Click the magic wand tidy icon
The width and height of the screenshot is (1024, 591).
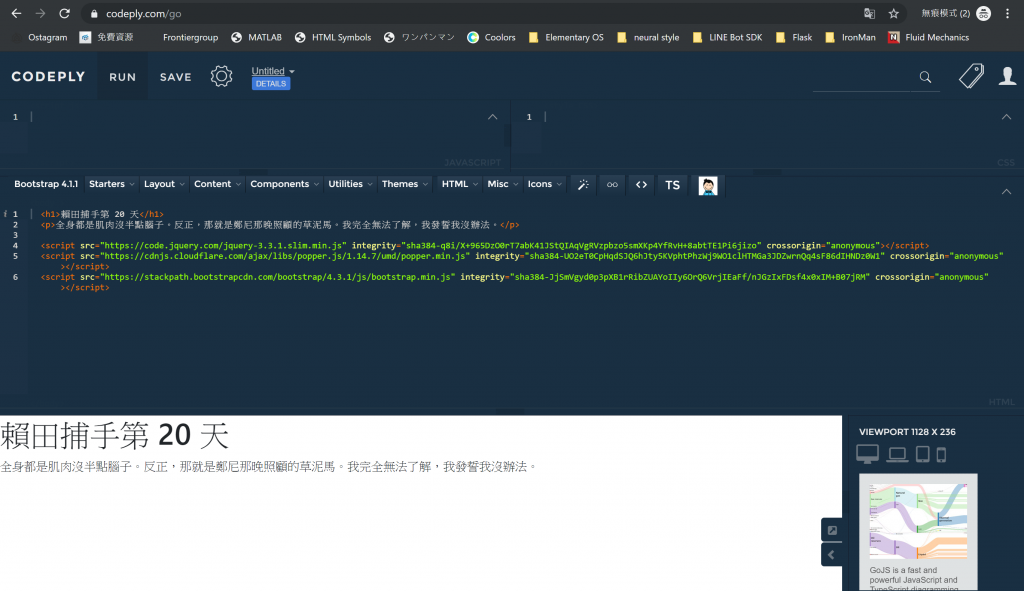583,185
